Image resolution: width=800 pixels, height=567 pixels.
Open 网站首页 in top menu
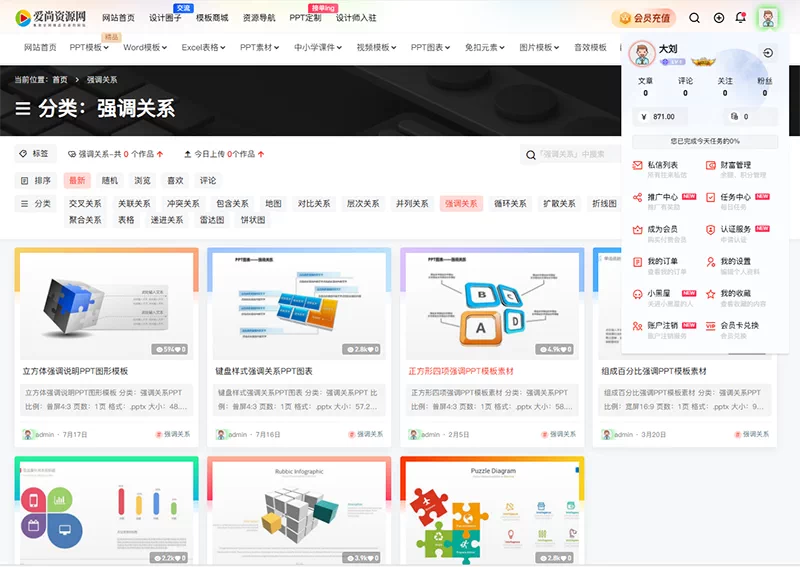pos(118,18)
